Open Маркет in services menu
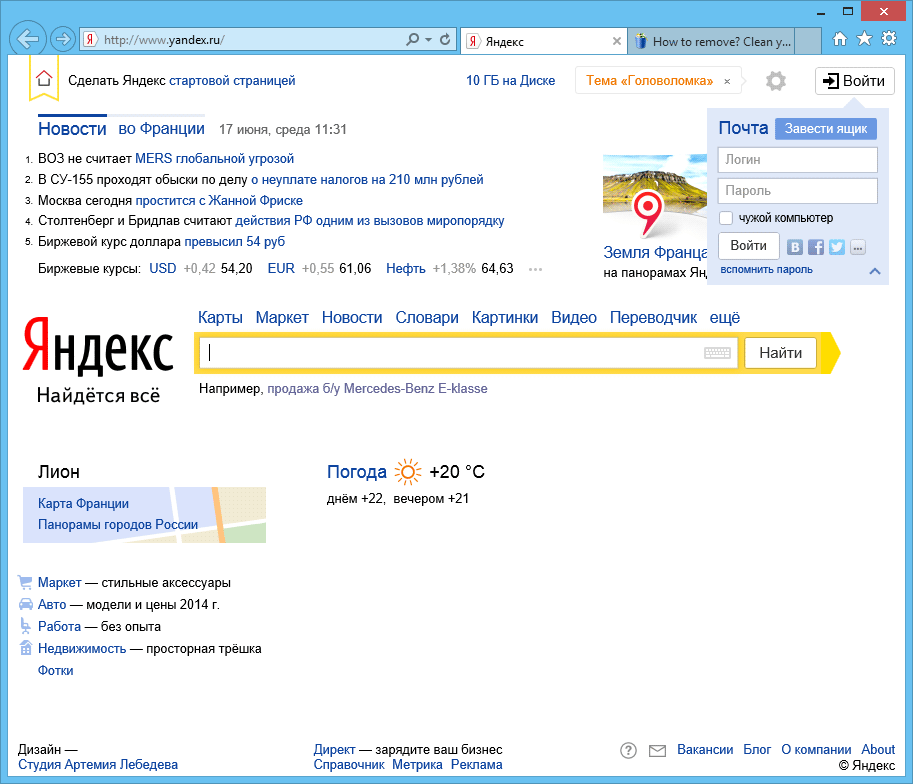The image size is (913, 784). [x=282, y=317]
